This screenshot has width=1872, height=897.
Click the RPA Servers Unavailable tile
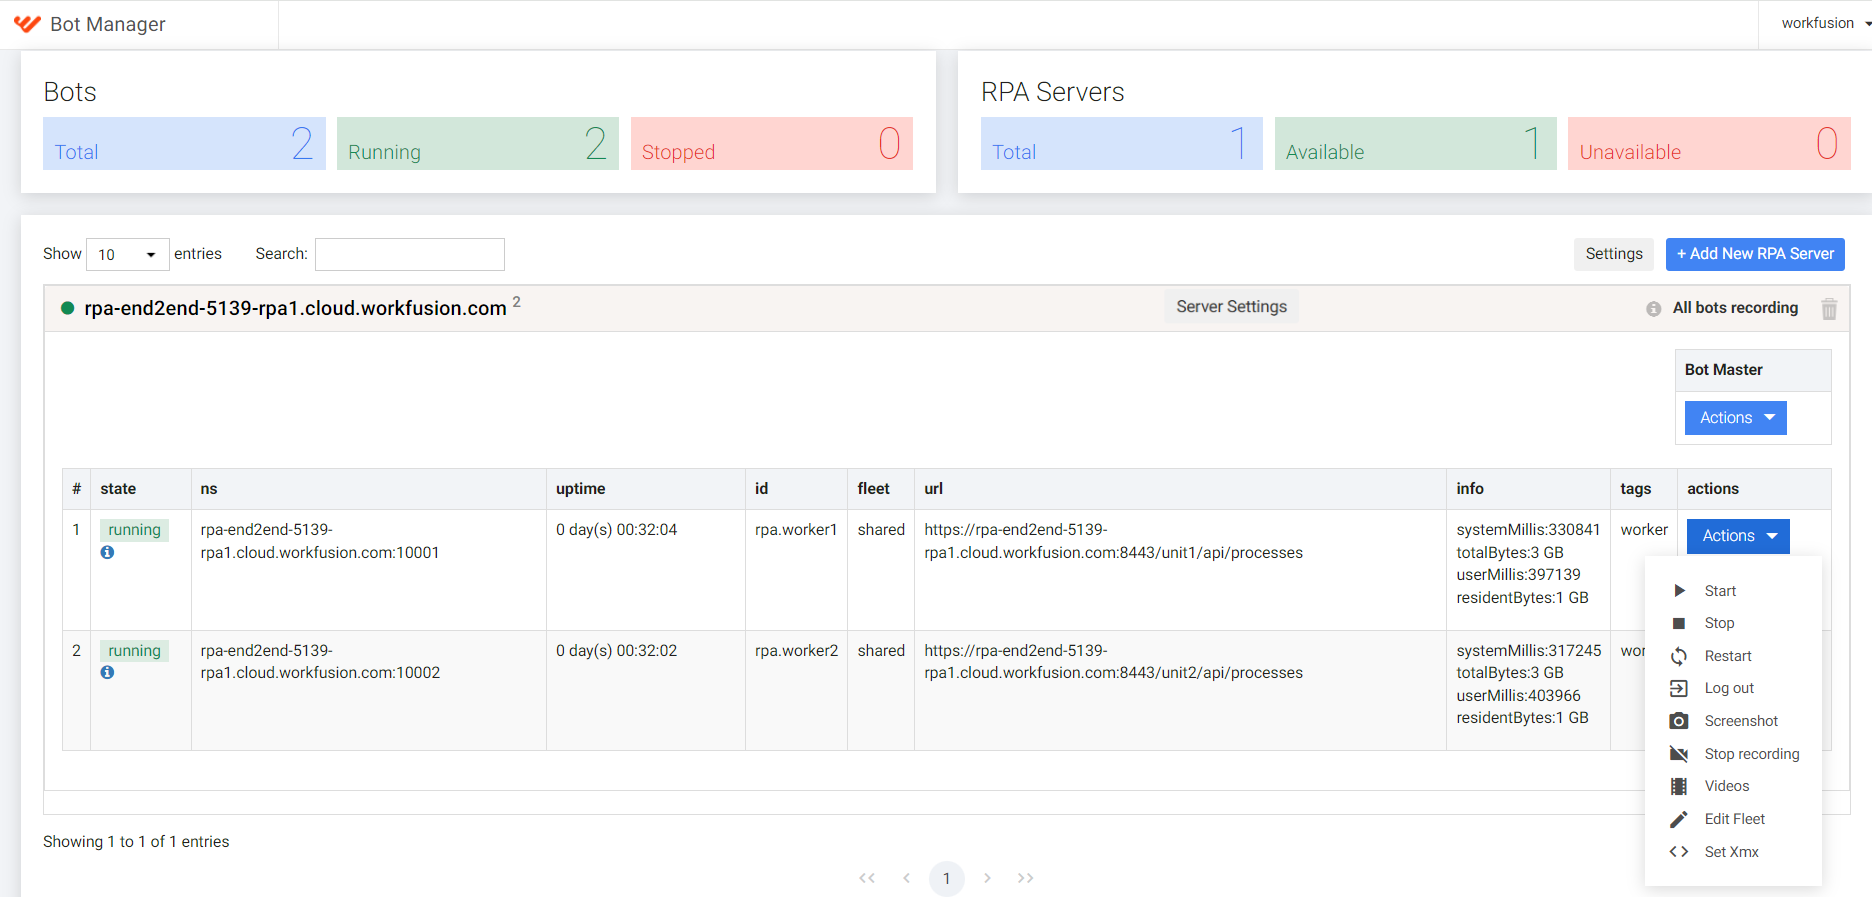1709,143
